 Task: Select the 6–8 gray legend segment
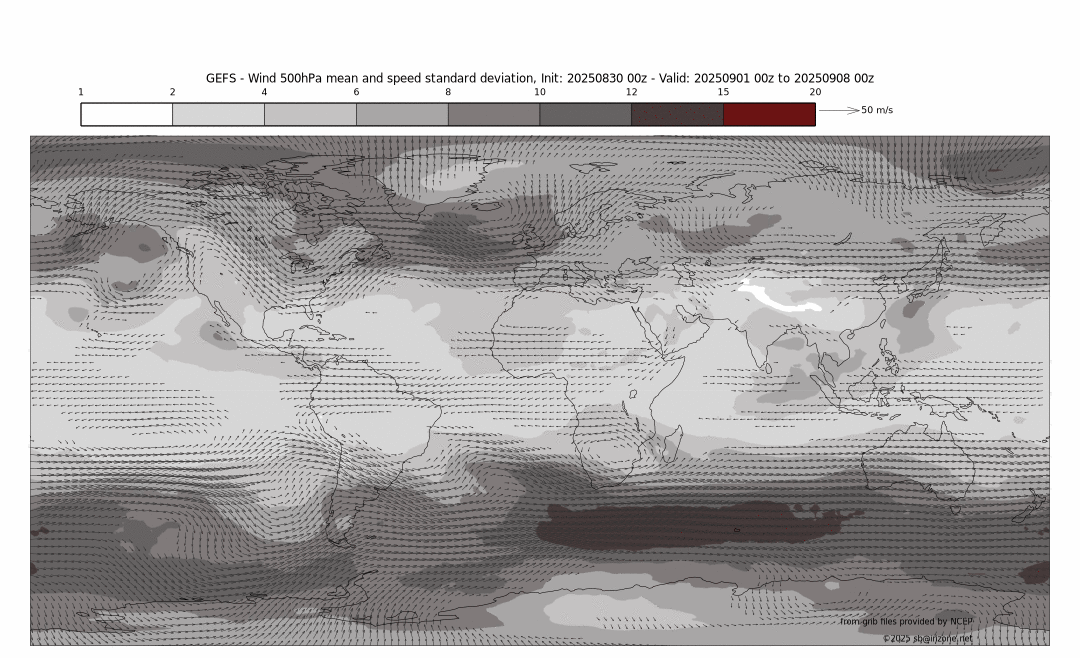pos(402,114)
